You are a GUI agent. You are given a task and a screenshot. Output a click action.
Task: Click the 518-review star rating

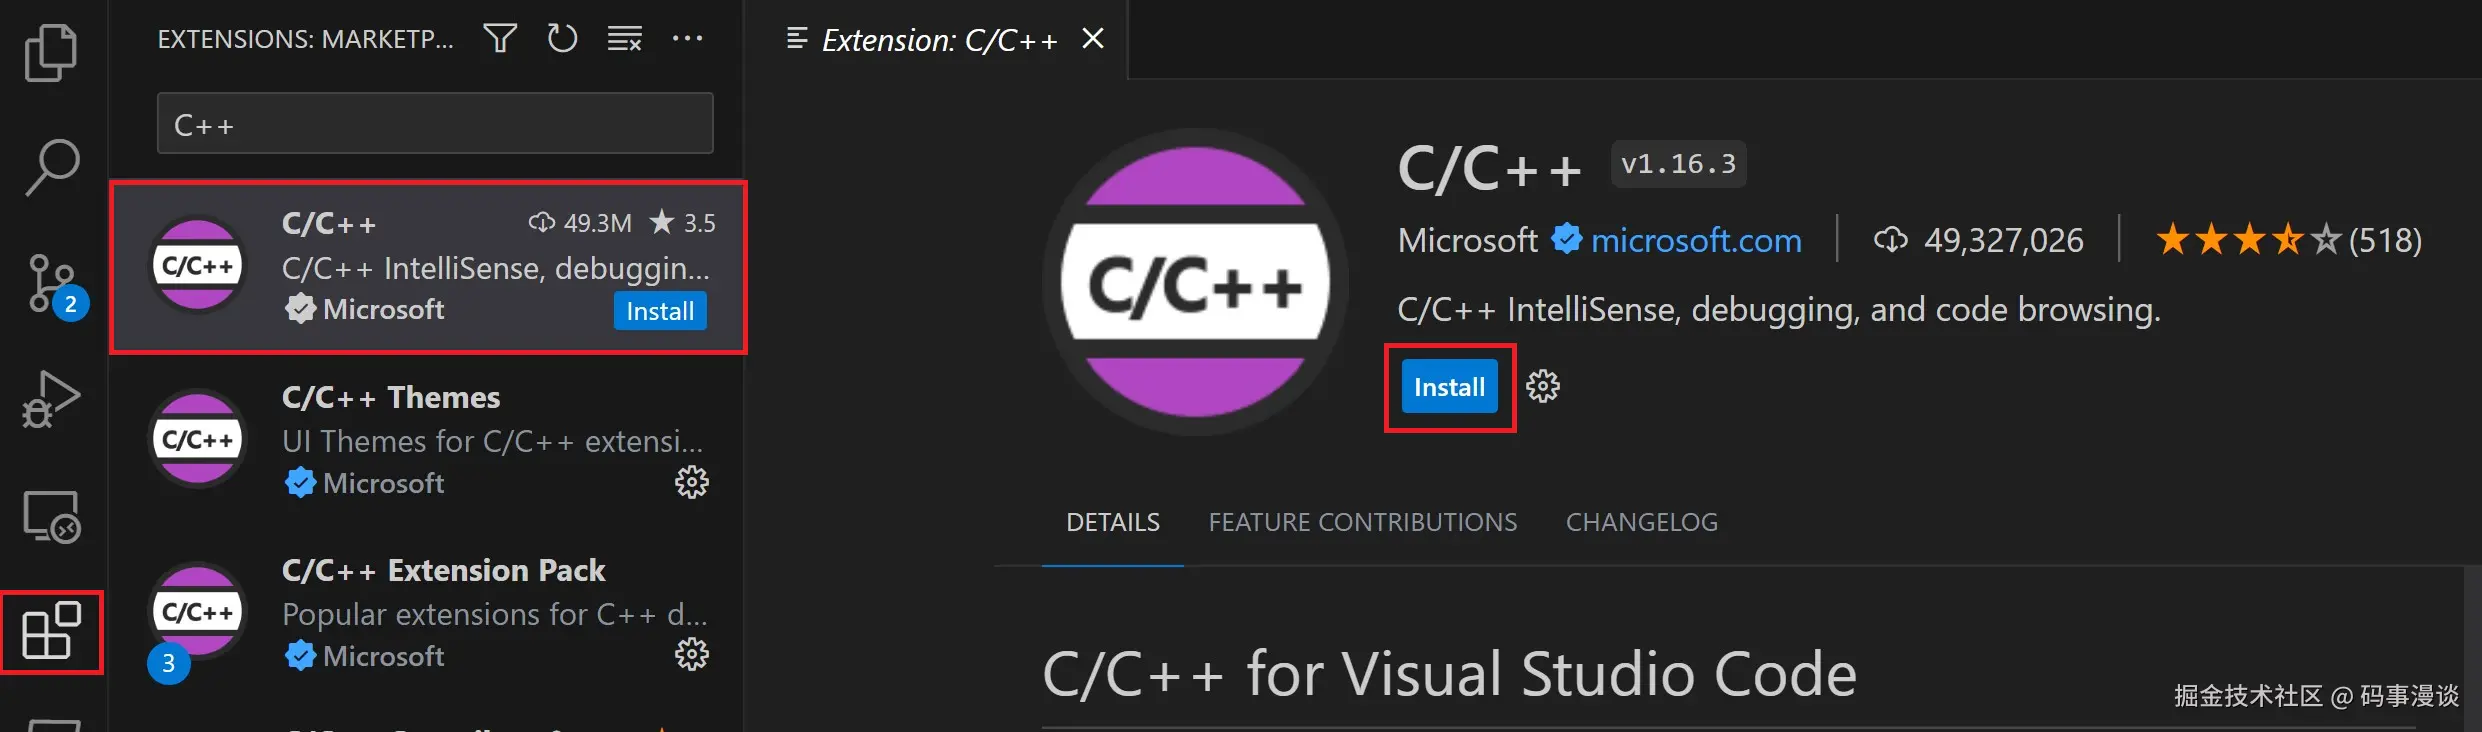tap(2289, 239)
